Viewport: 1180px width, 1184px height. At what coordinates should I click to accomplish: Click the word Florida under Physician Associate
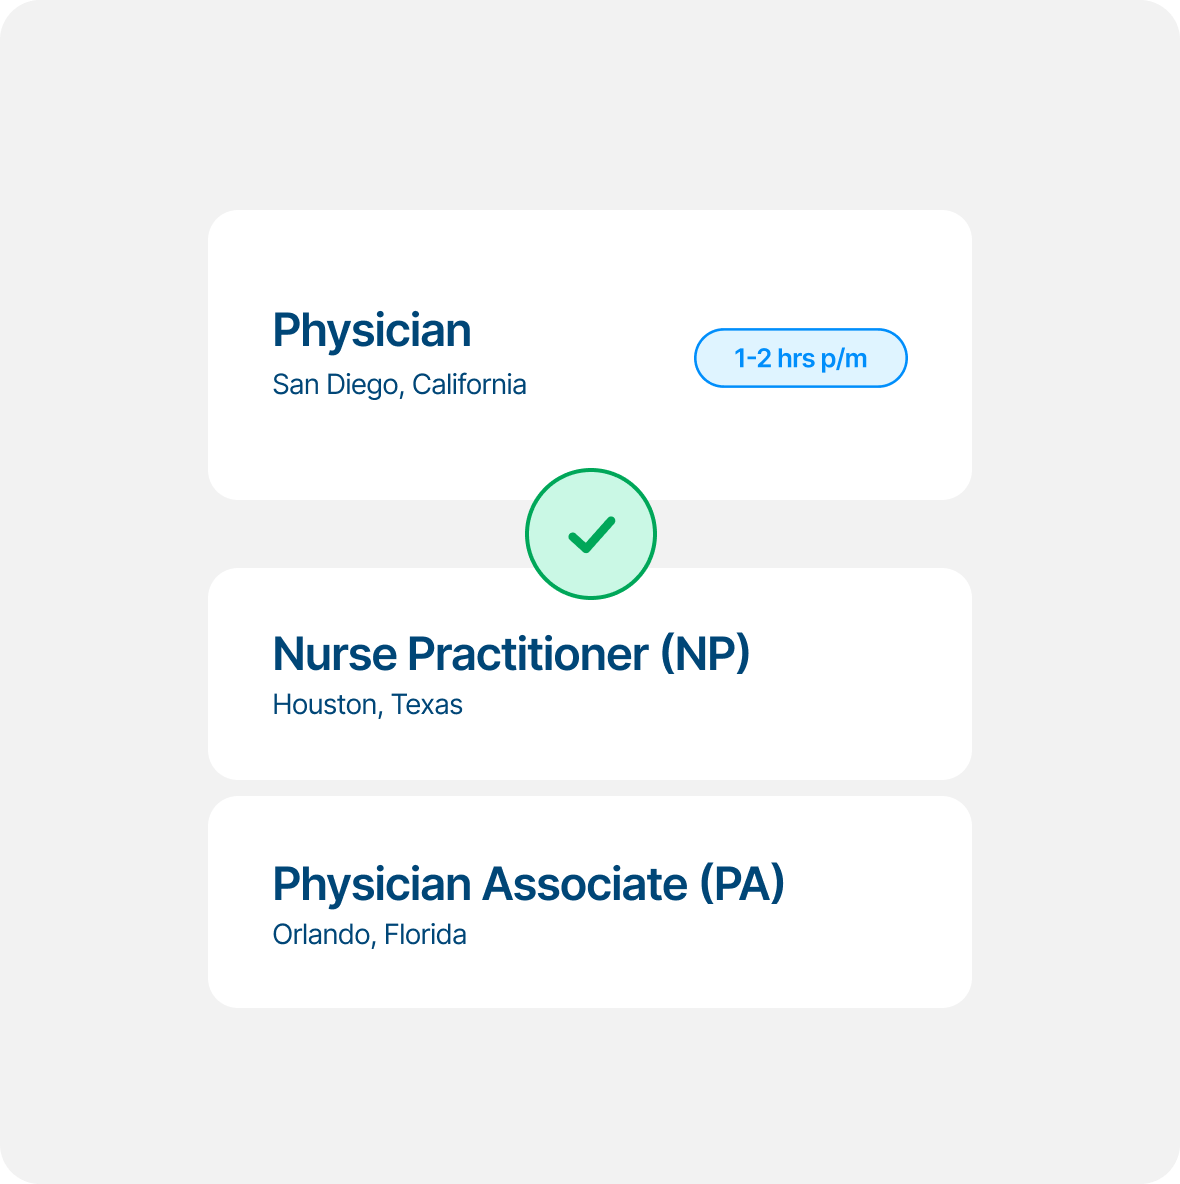[x=425, y=935]
